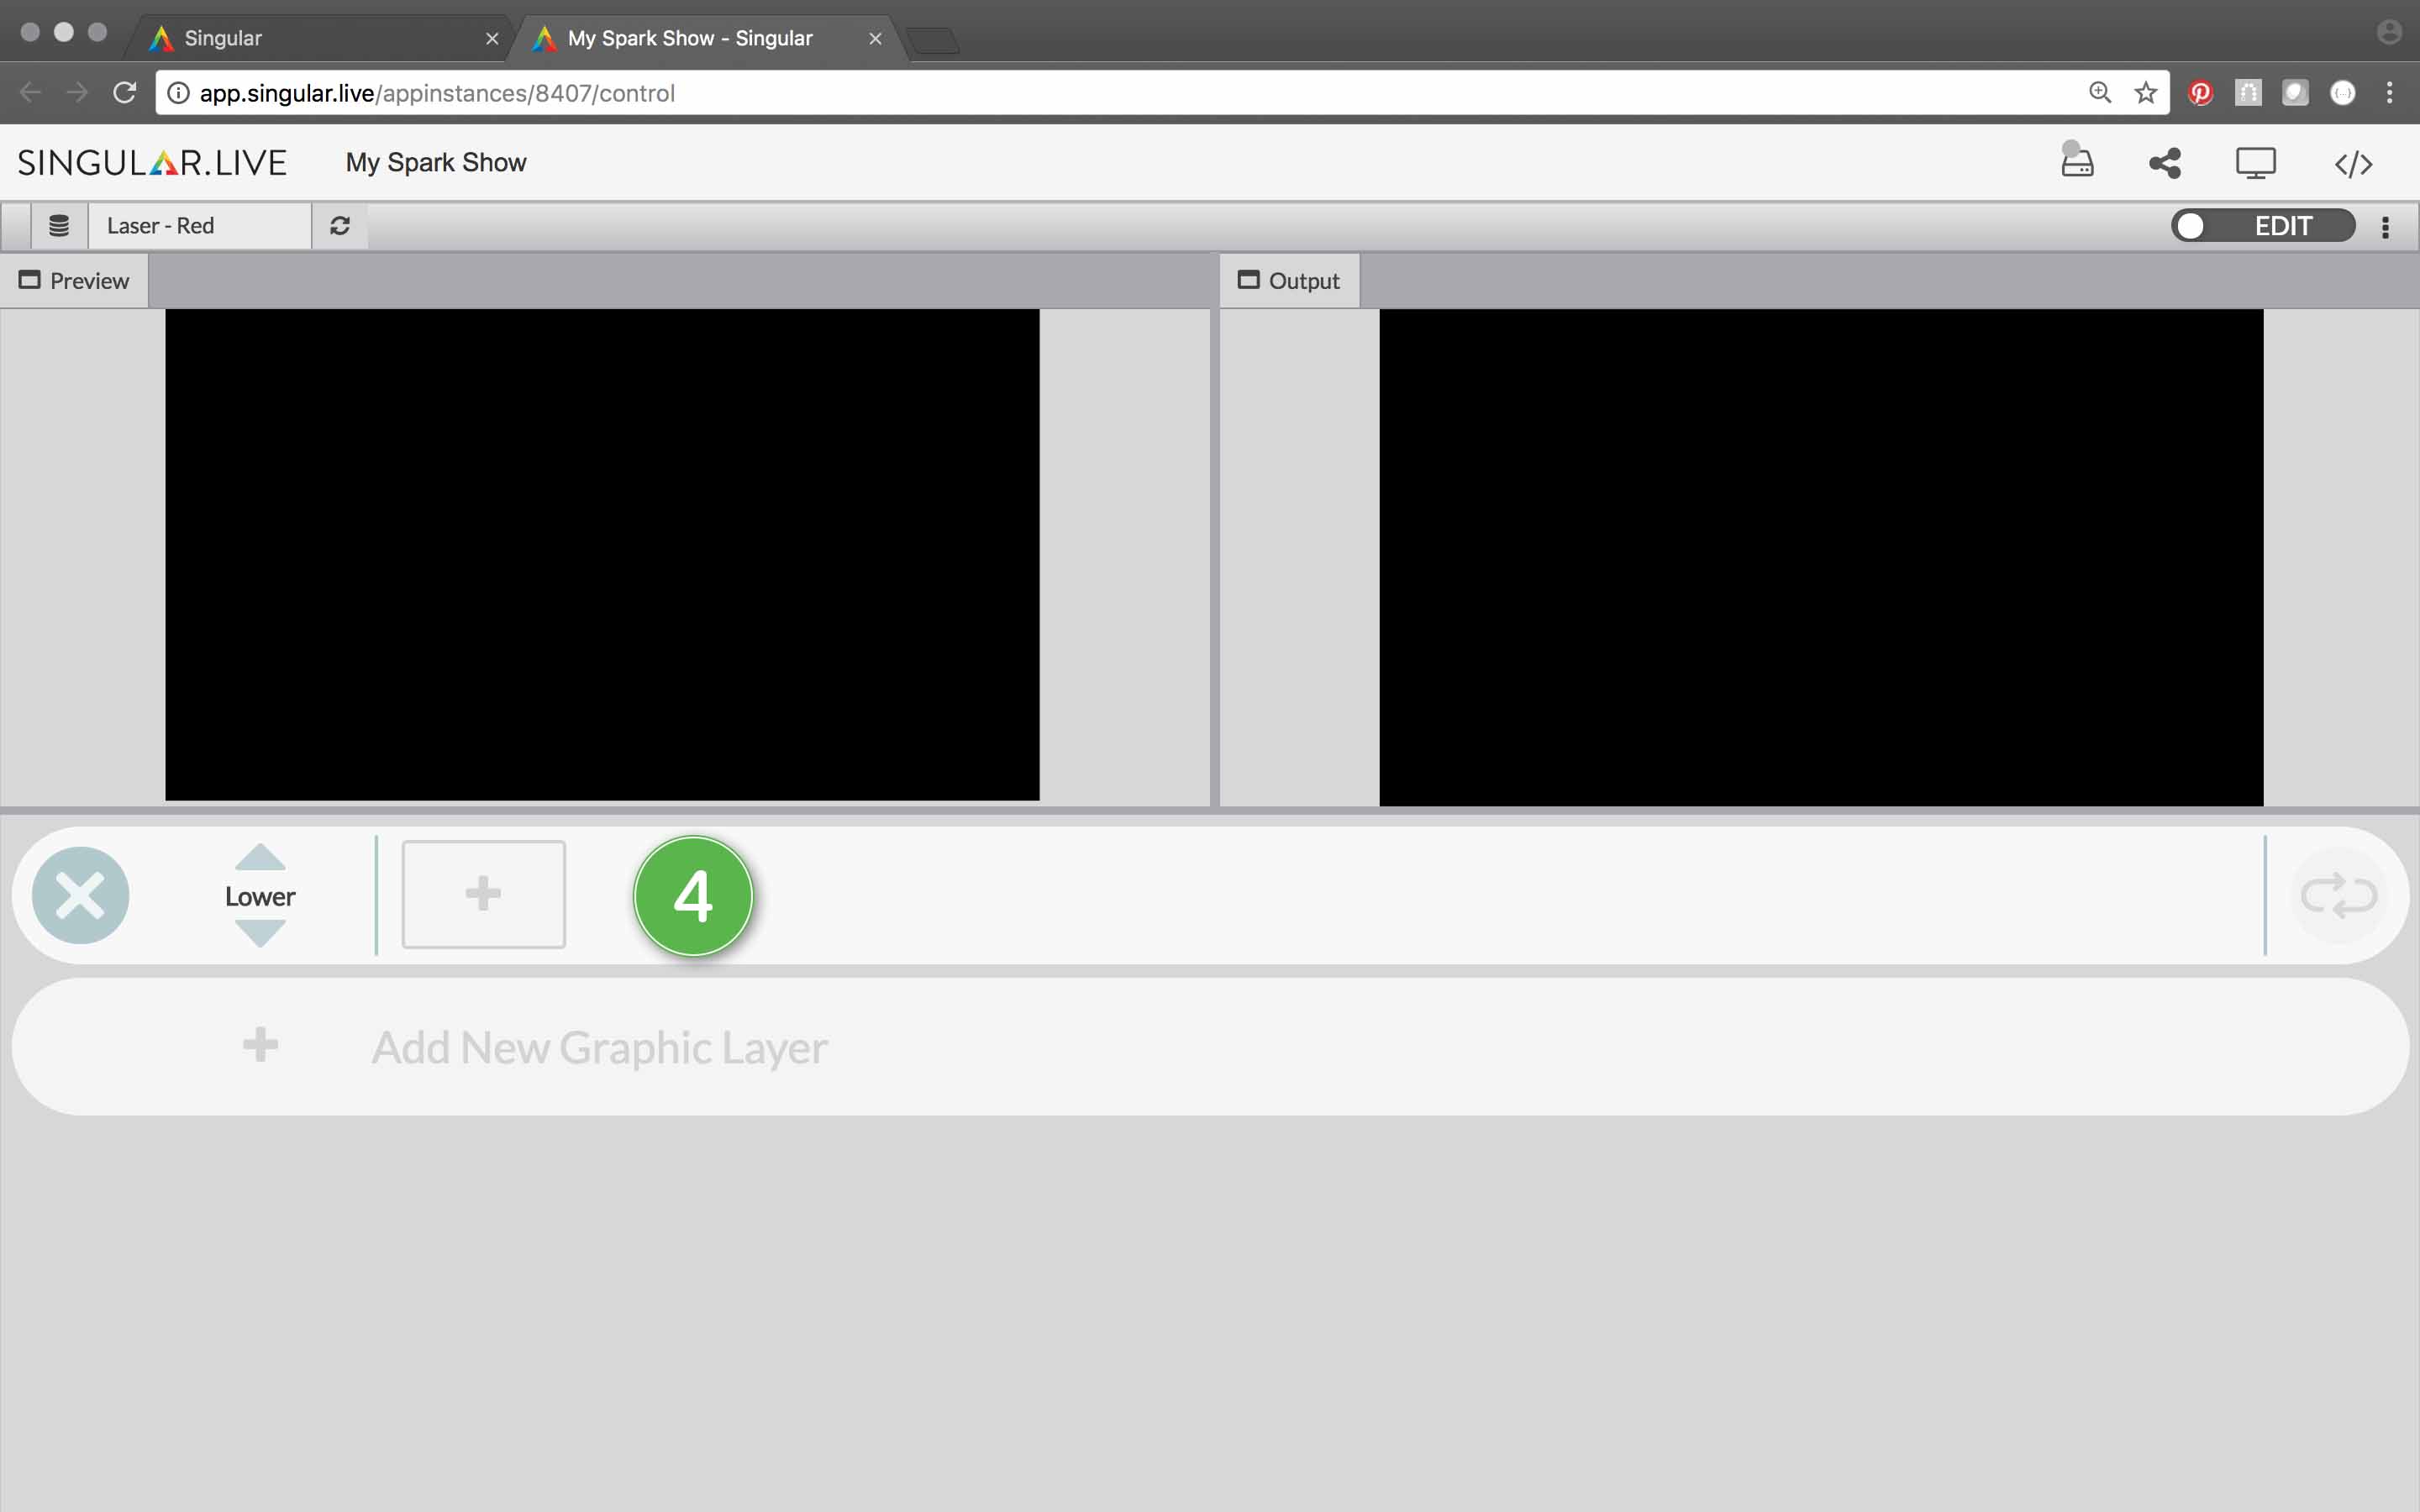The width and height of the screenshot is (2420, 1512).
Task: Switch to the Output tab
Action: coord(1289,281)
